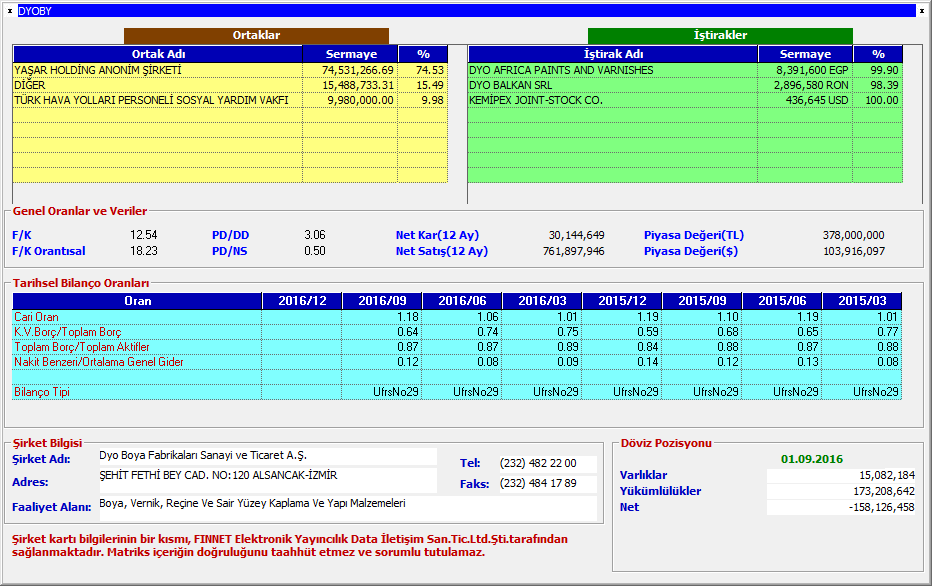Click the capital value 74,531,266.69

pyautogui.click(x=357, y=70)
